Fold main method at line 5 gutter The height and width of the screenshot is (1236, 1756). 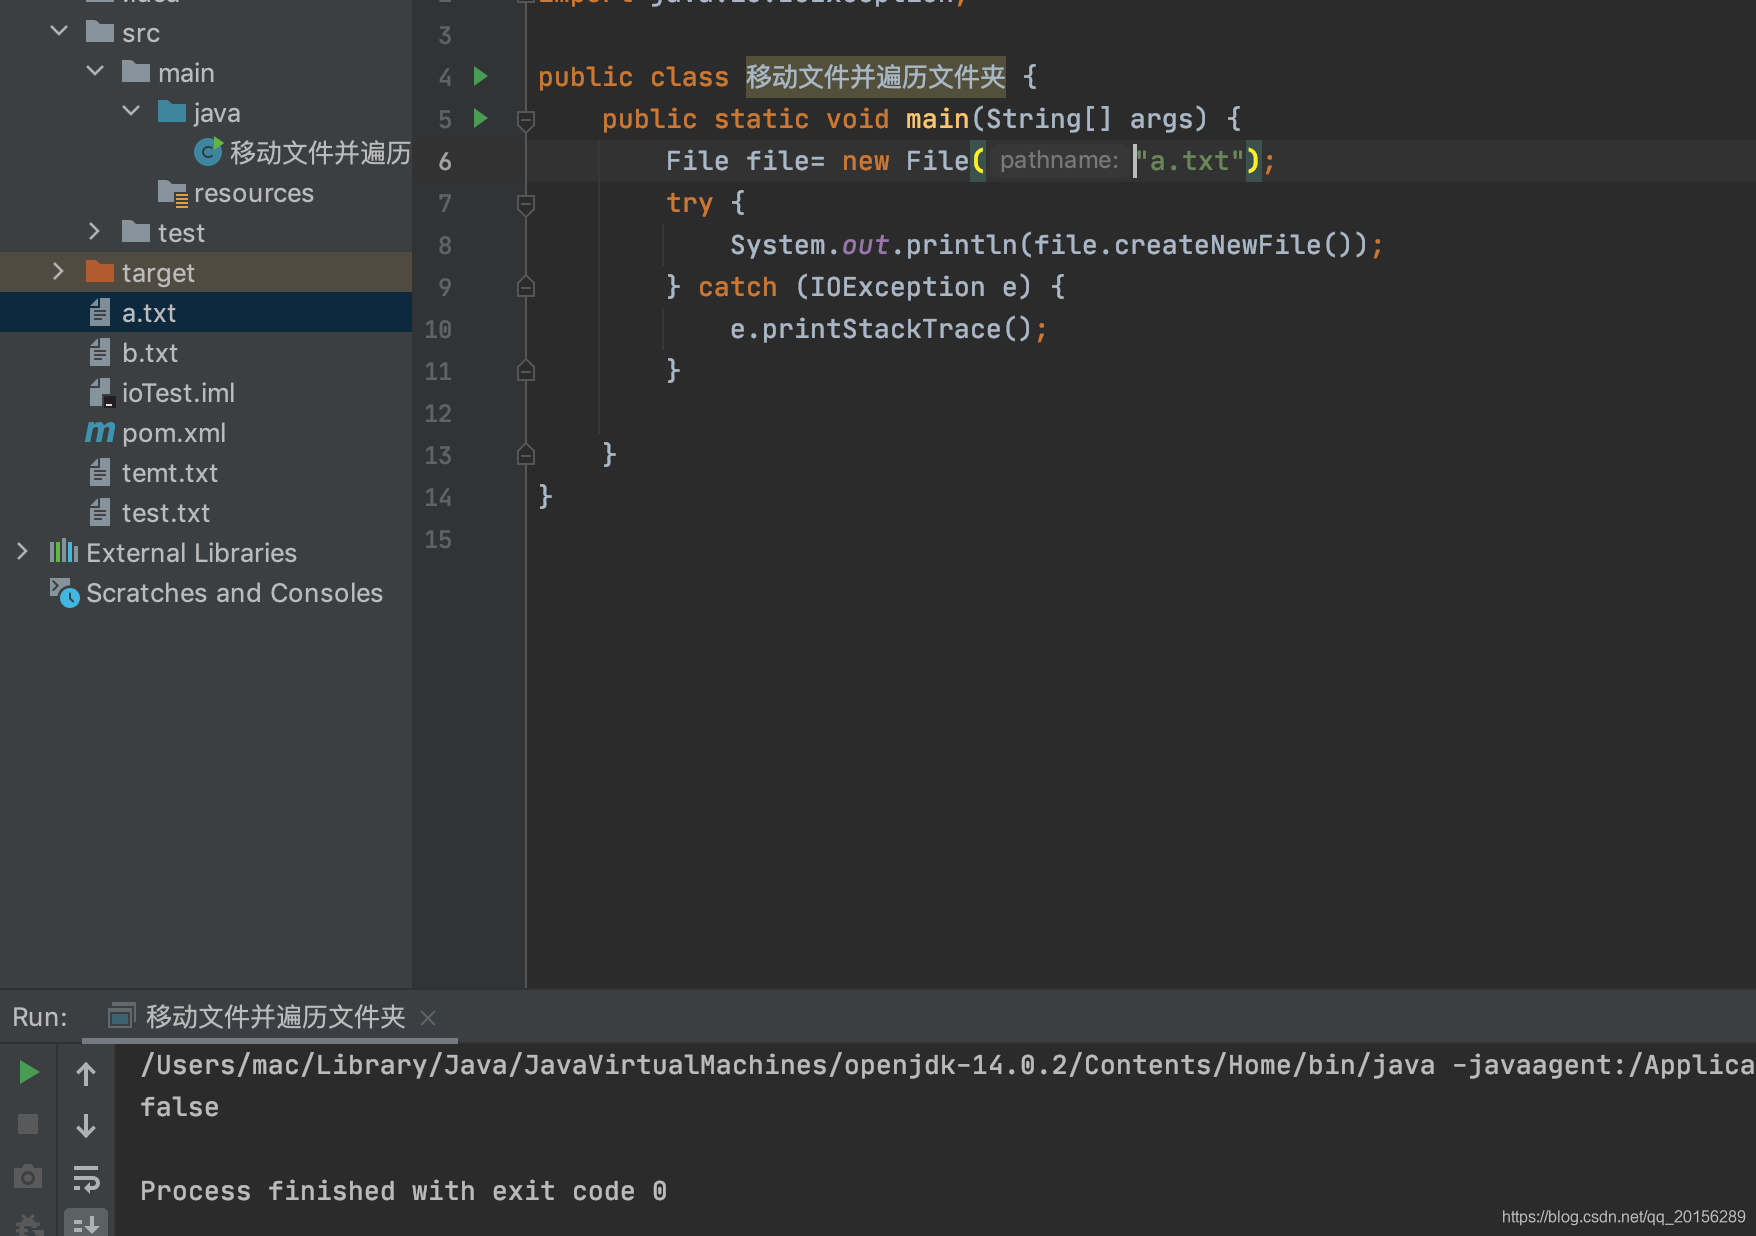526,120
